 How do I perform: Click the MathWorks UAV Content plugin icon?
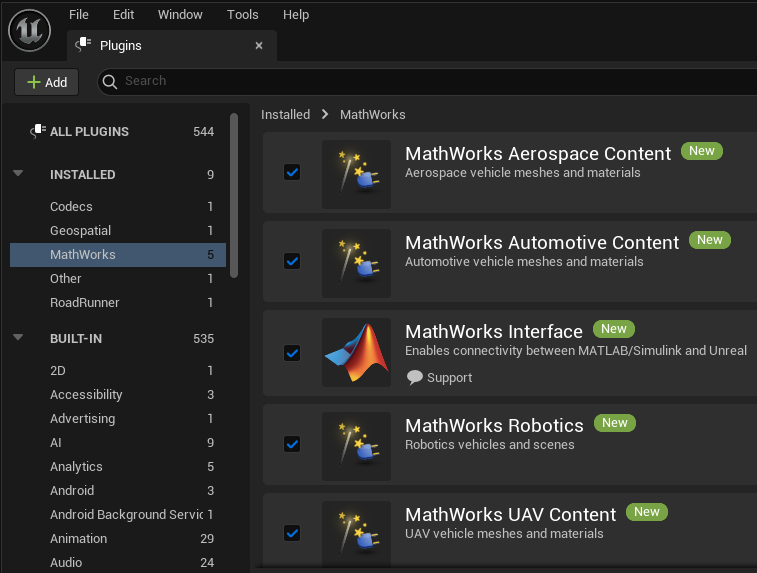pyautogui.click(x=356, y=534)
